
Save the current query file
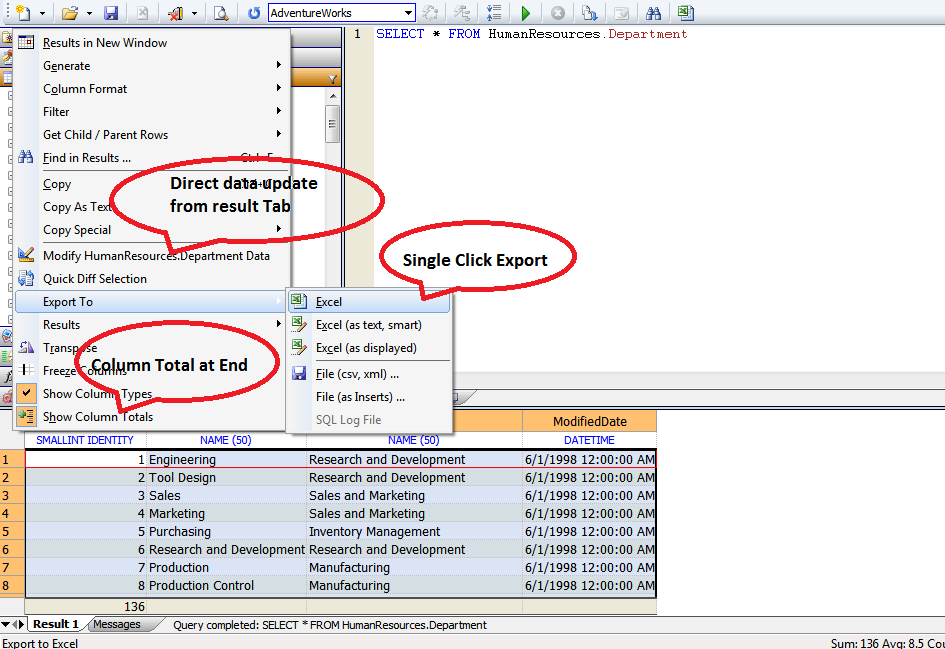pos(112,12)
